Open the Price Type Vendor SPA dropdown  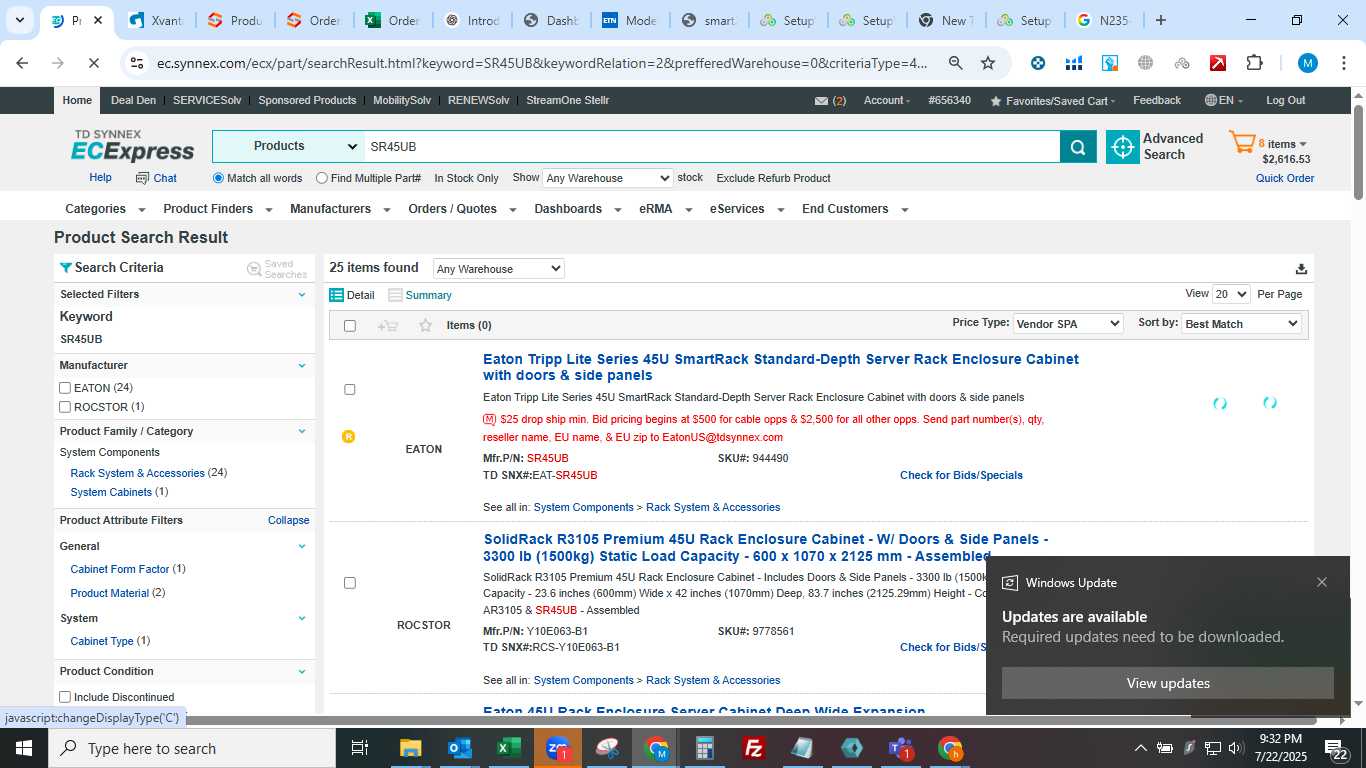(x=1067, y=324)
